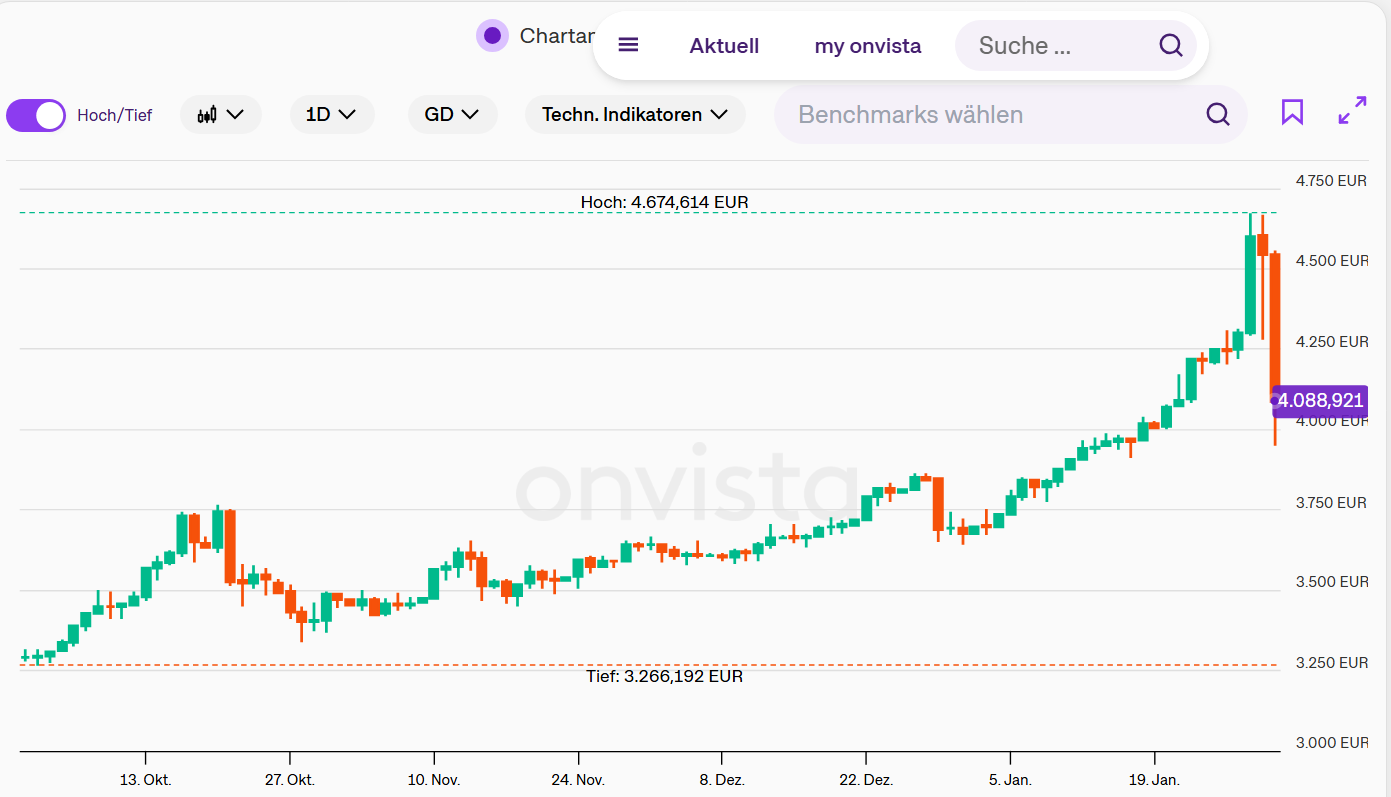Click the purple Chartanalyse circle icon

(492, 36)
